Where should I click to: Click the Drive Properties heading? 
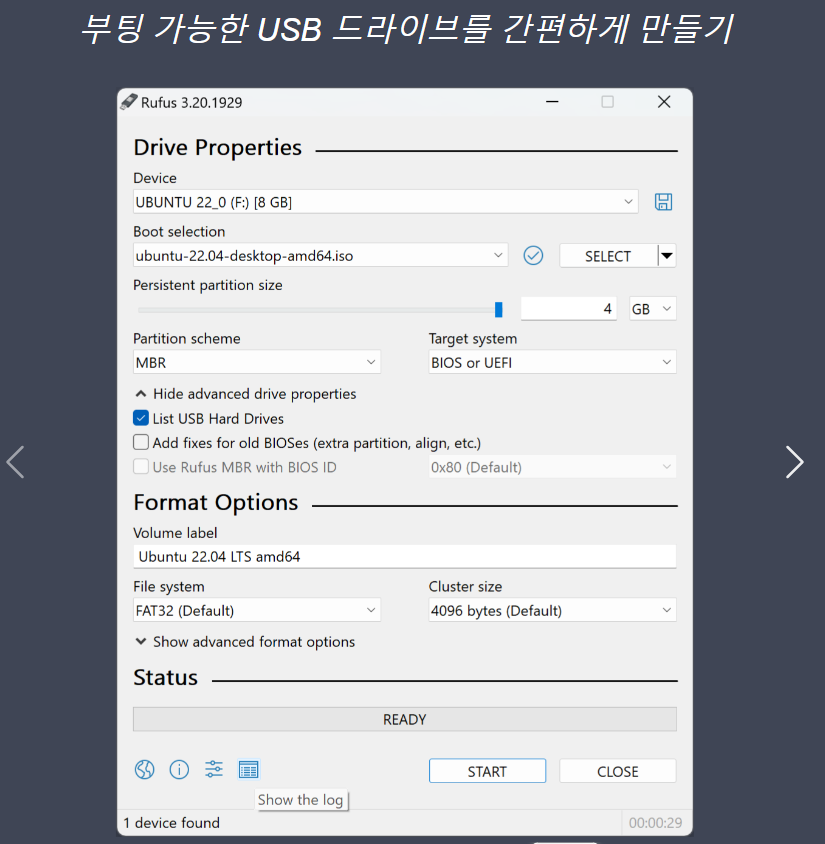(x=217, y=147)
